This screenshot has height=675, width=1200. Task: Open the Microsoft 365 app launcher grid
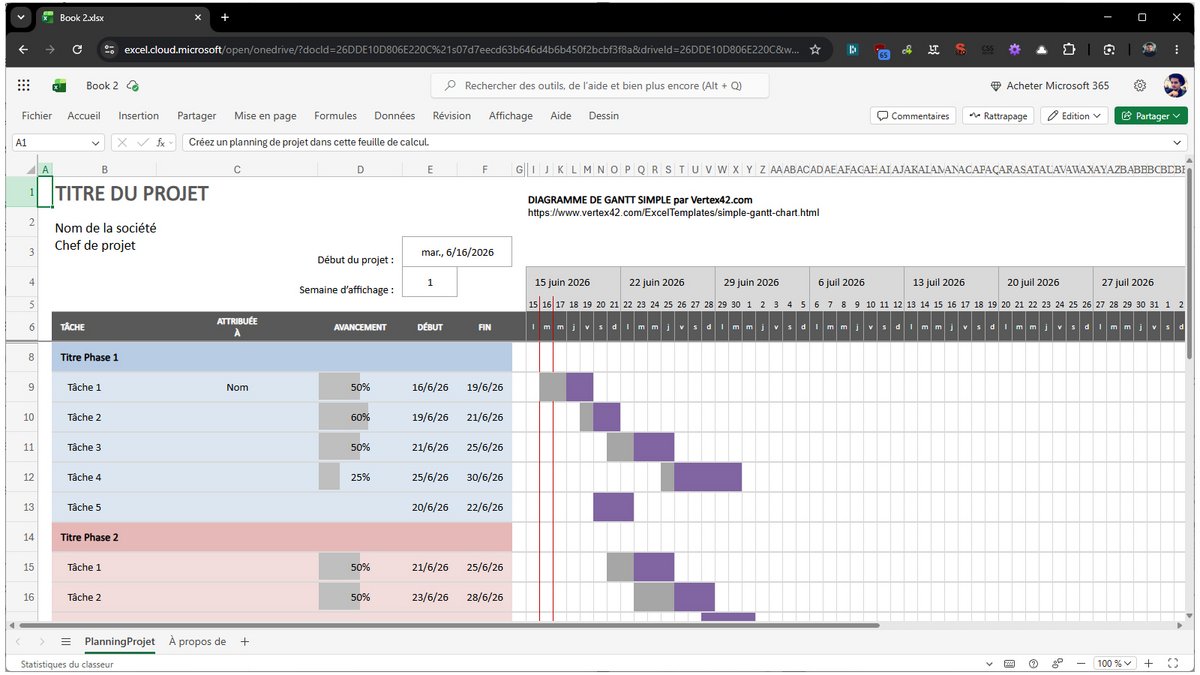coord(24,86)
